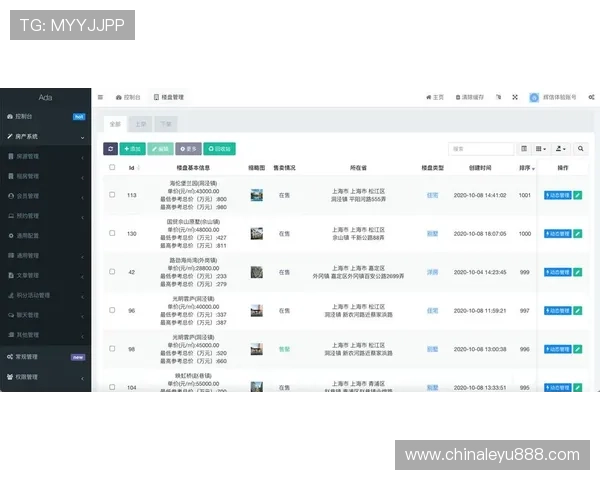600x480 pixels.
Task: Click the 主页 home link
Action: point(435,97)
